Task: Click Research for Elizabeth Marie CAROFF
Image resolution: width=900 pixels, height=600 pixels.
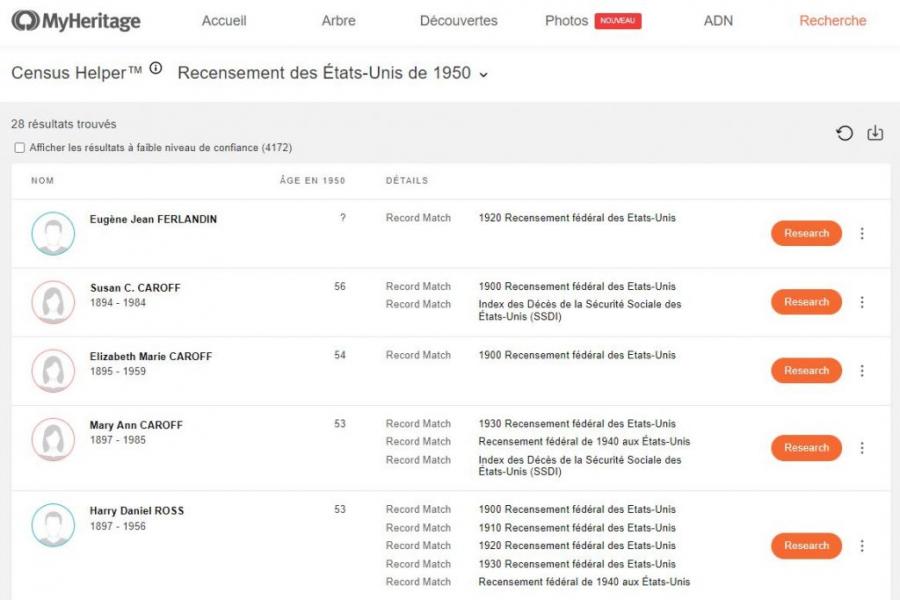Action: 806,371
